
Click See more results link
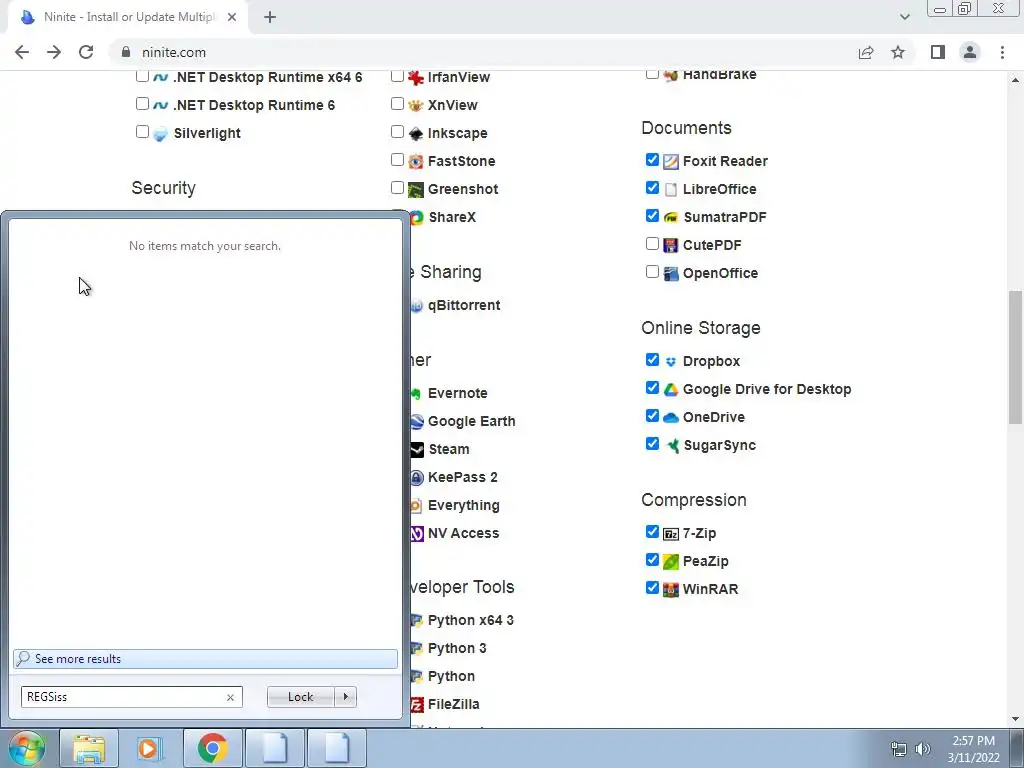[205, 659]
